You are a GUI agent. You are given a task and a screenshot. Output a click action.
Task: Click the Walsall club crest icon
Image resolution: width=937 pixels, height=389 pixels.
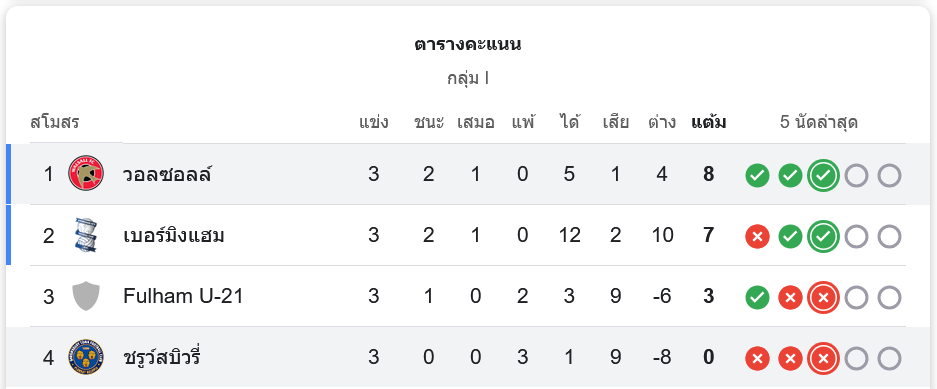click(86, 173)
